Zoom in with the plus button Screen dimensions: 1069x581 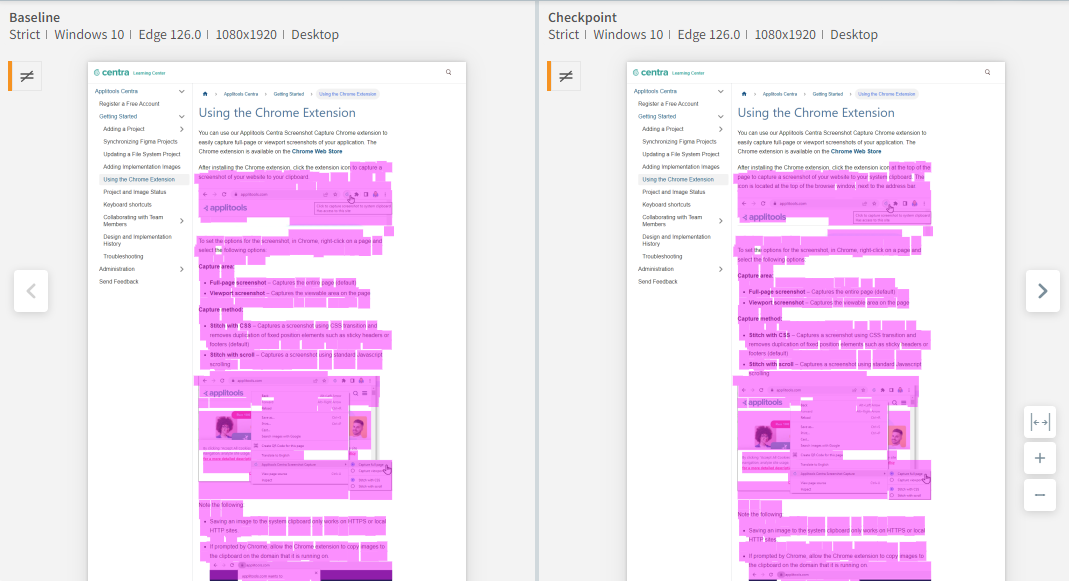pos(1040,459)
